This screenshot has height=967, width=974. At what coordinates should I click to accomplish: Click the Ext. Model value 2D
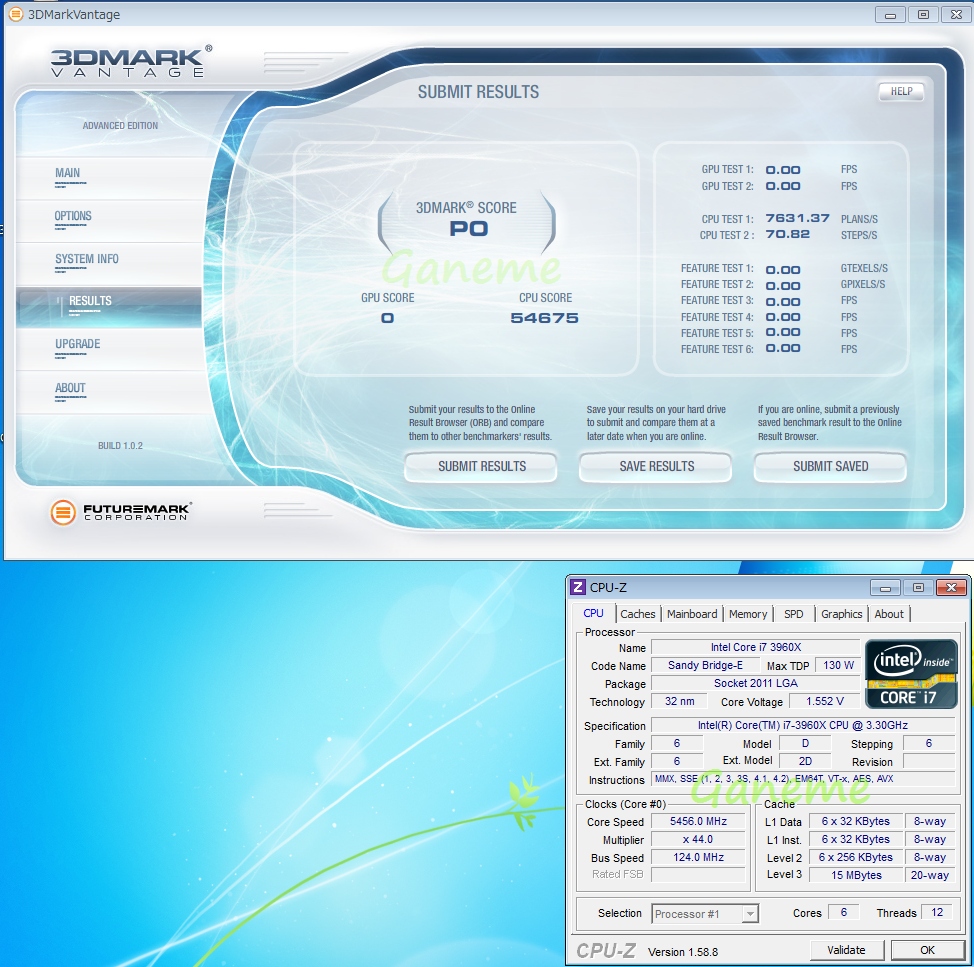click(x=805, y=761)
